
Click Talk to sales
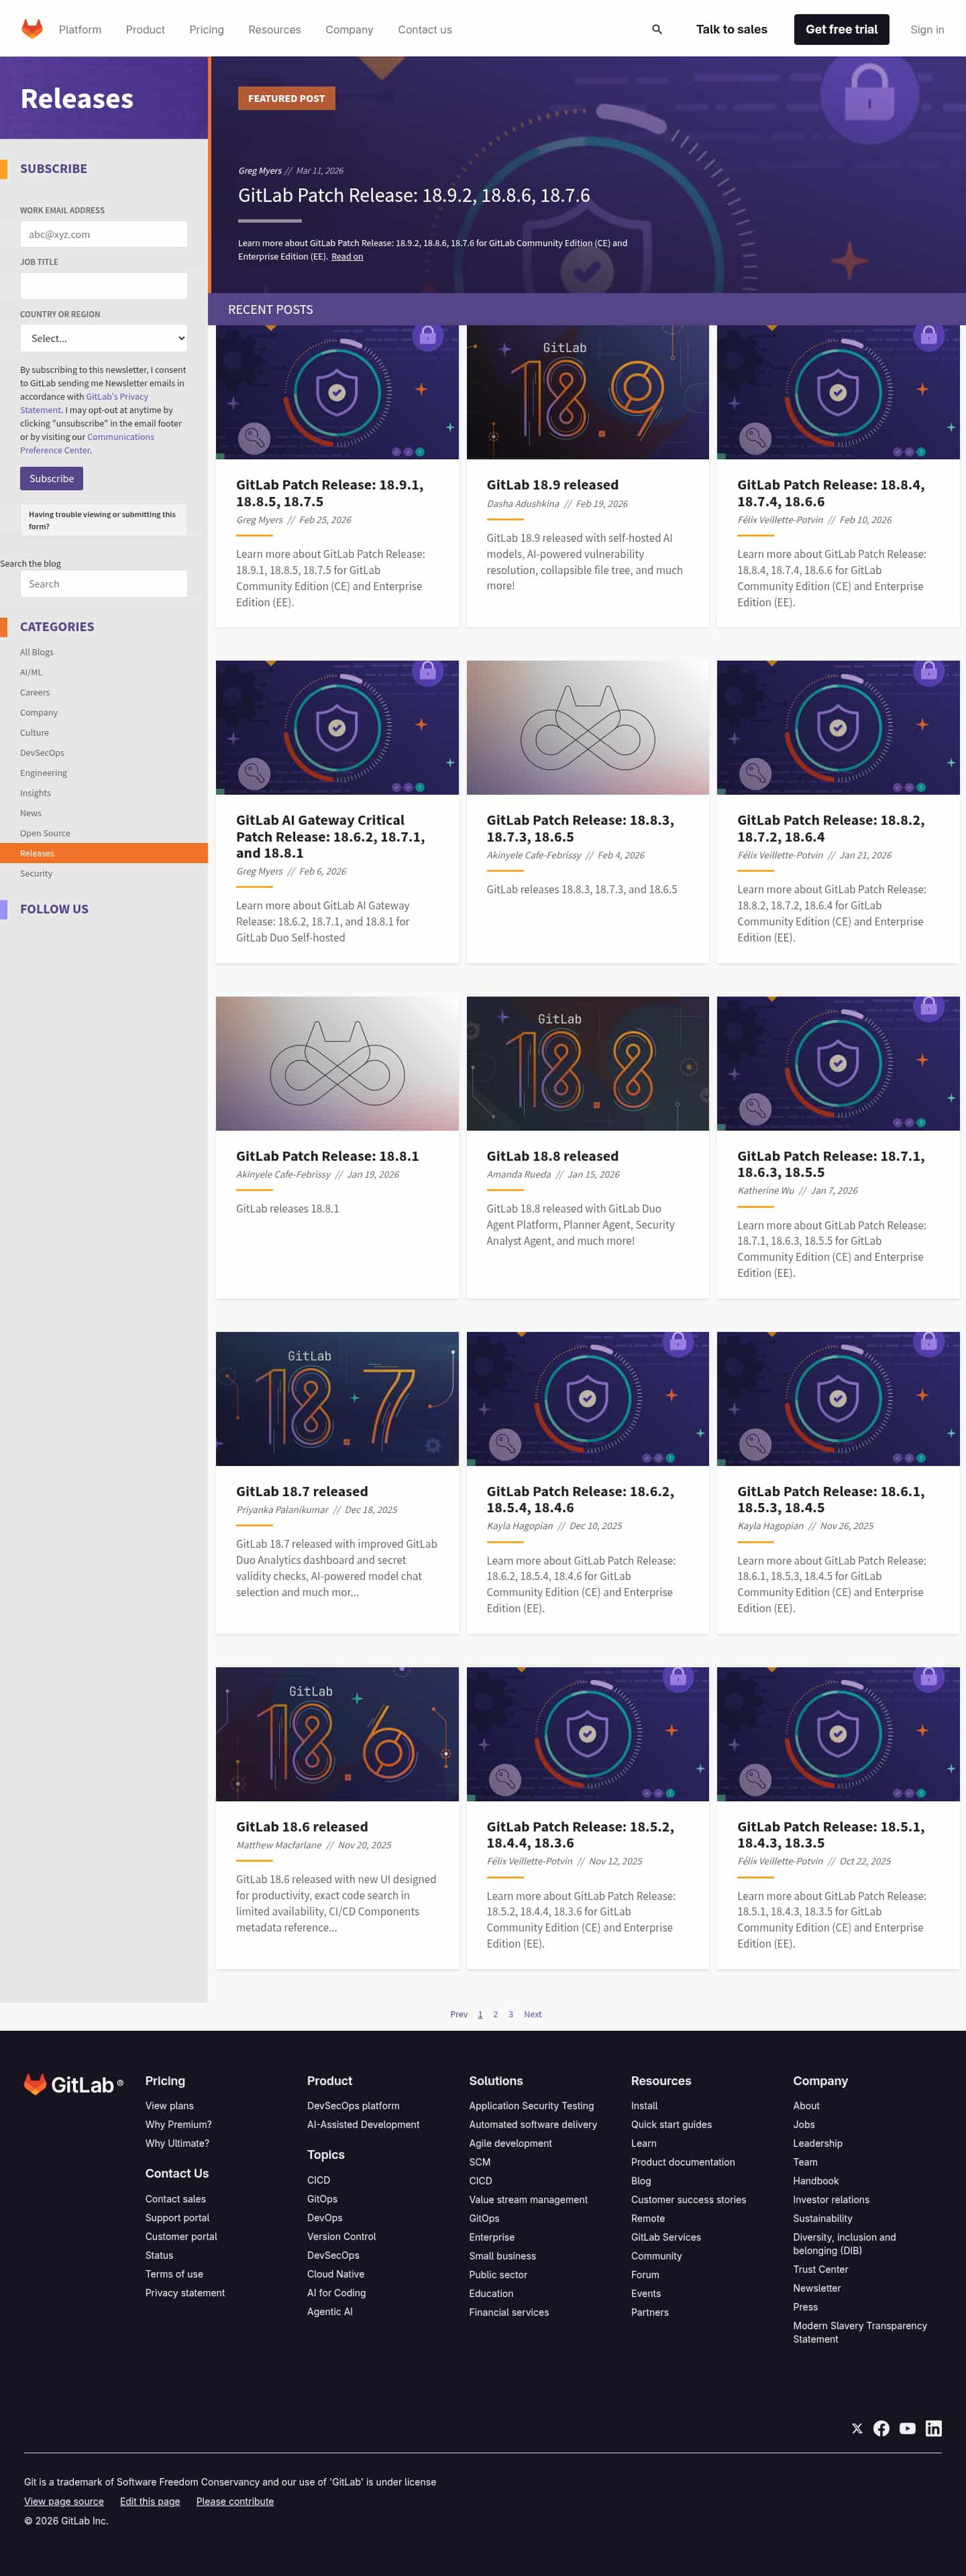point(731,29)
